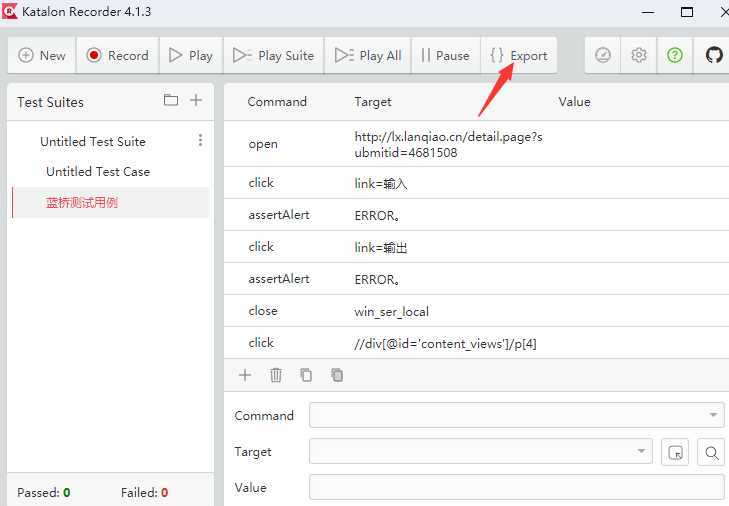This screenshot has height=506, width=729.
Task: Select Untitled Test Case
Action: click(98, 172)
